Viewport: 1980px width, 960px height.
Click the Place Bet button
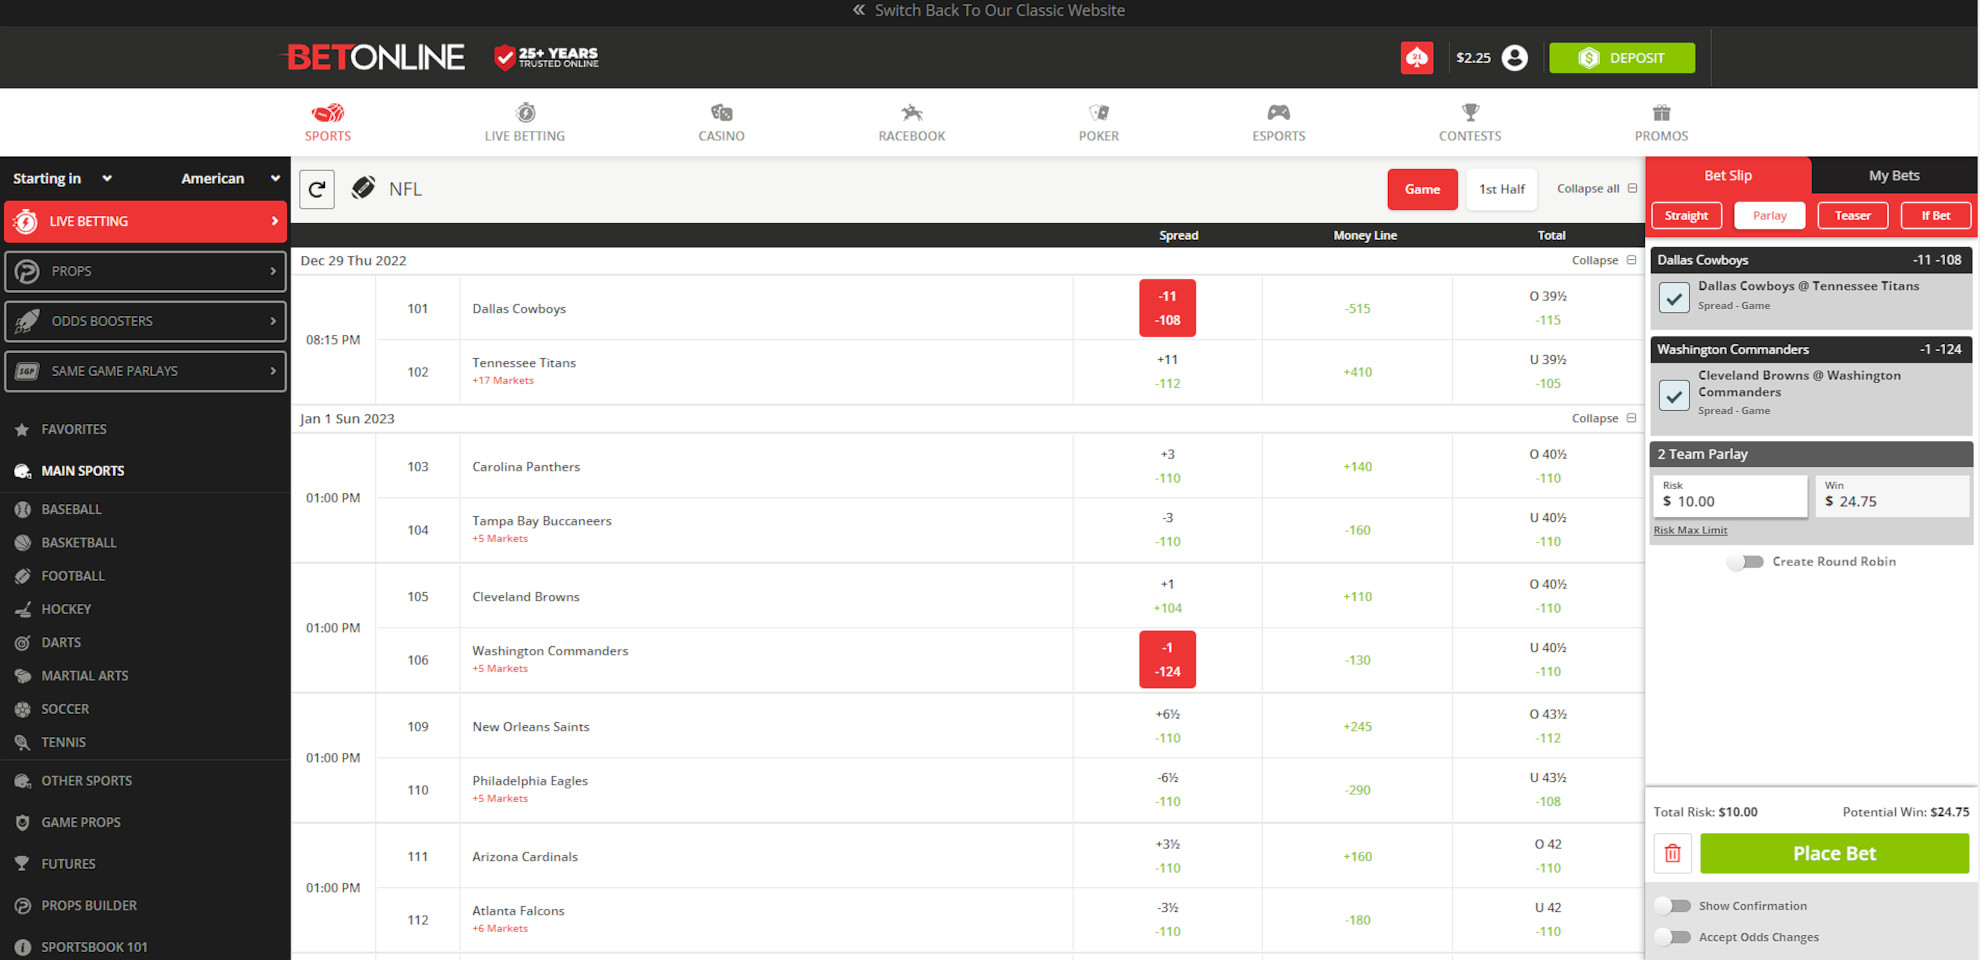pyautogui.click(x=1834, y=853)
